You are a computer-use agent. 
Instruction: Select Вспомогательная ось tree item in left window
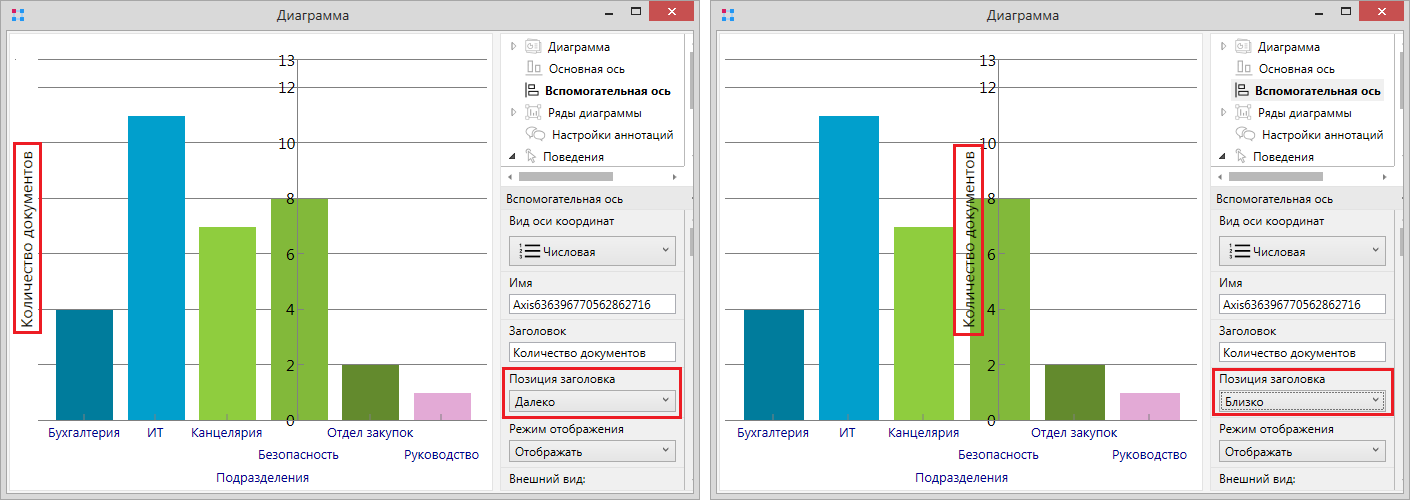[608, 91]
